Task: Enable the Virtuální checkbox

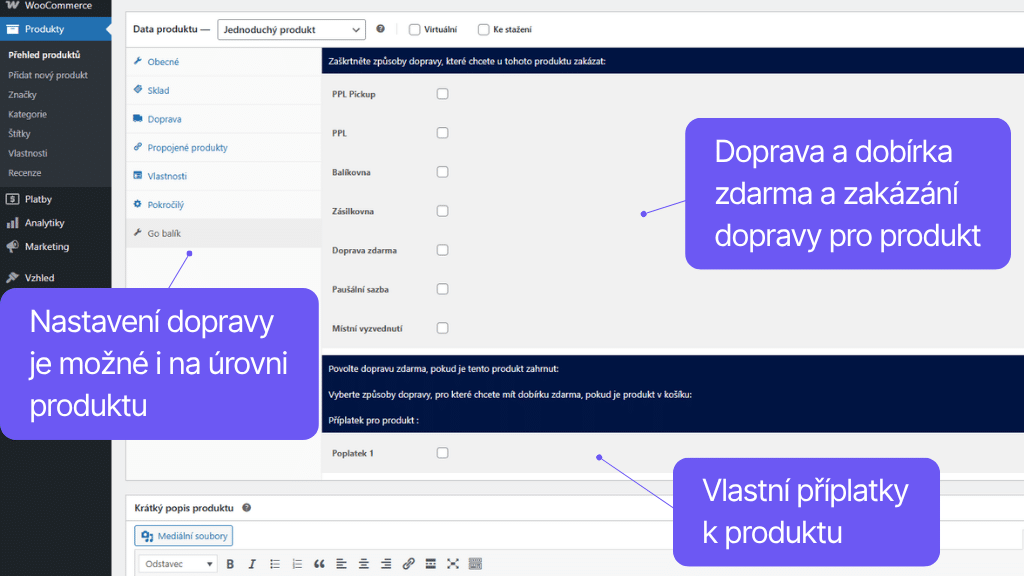Action: pos(414,29)
